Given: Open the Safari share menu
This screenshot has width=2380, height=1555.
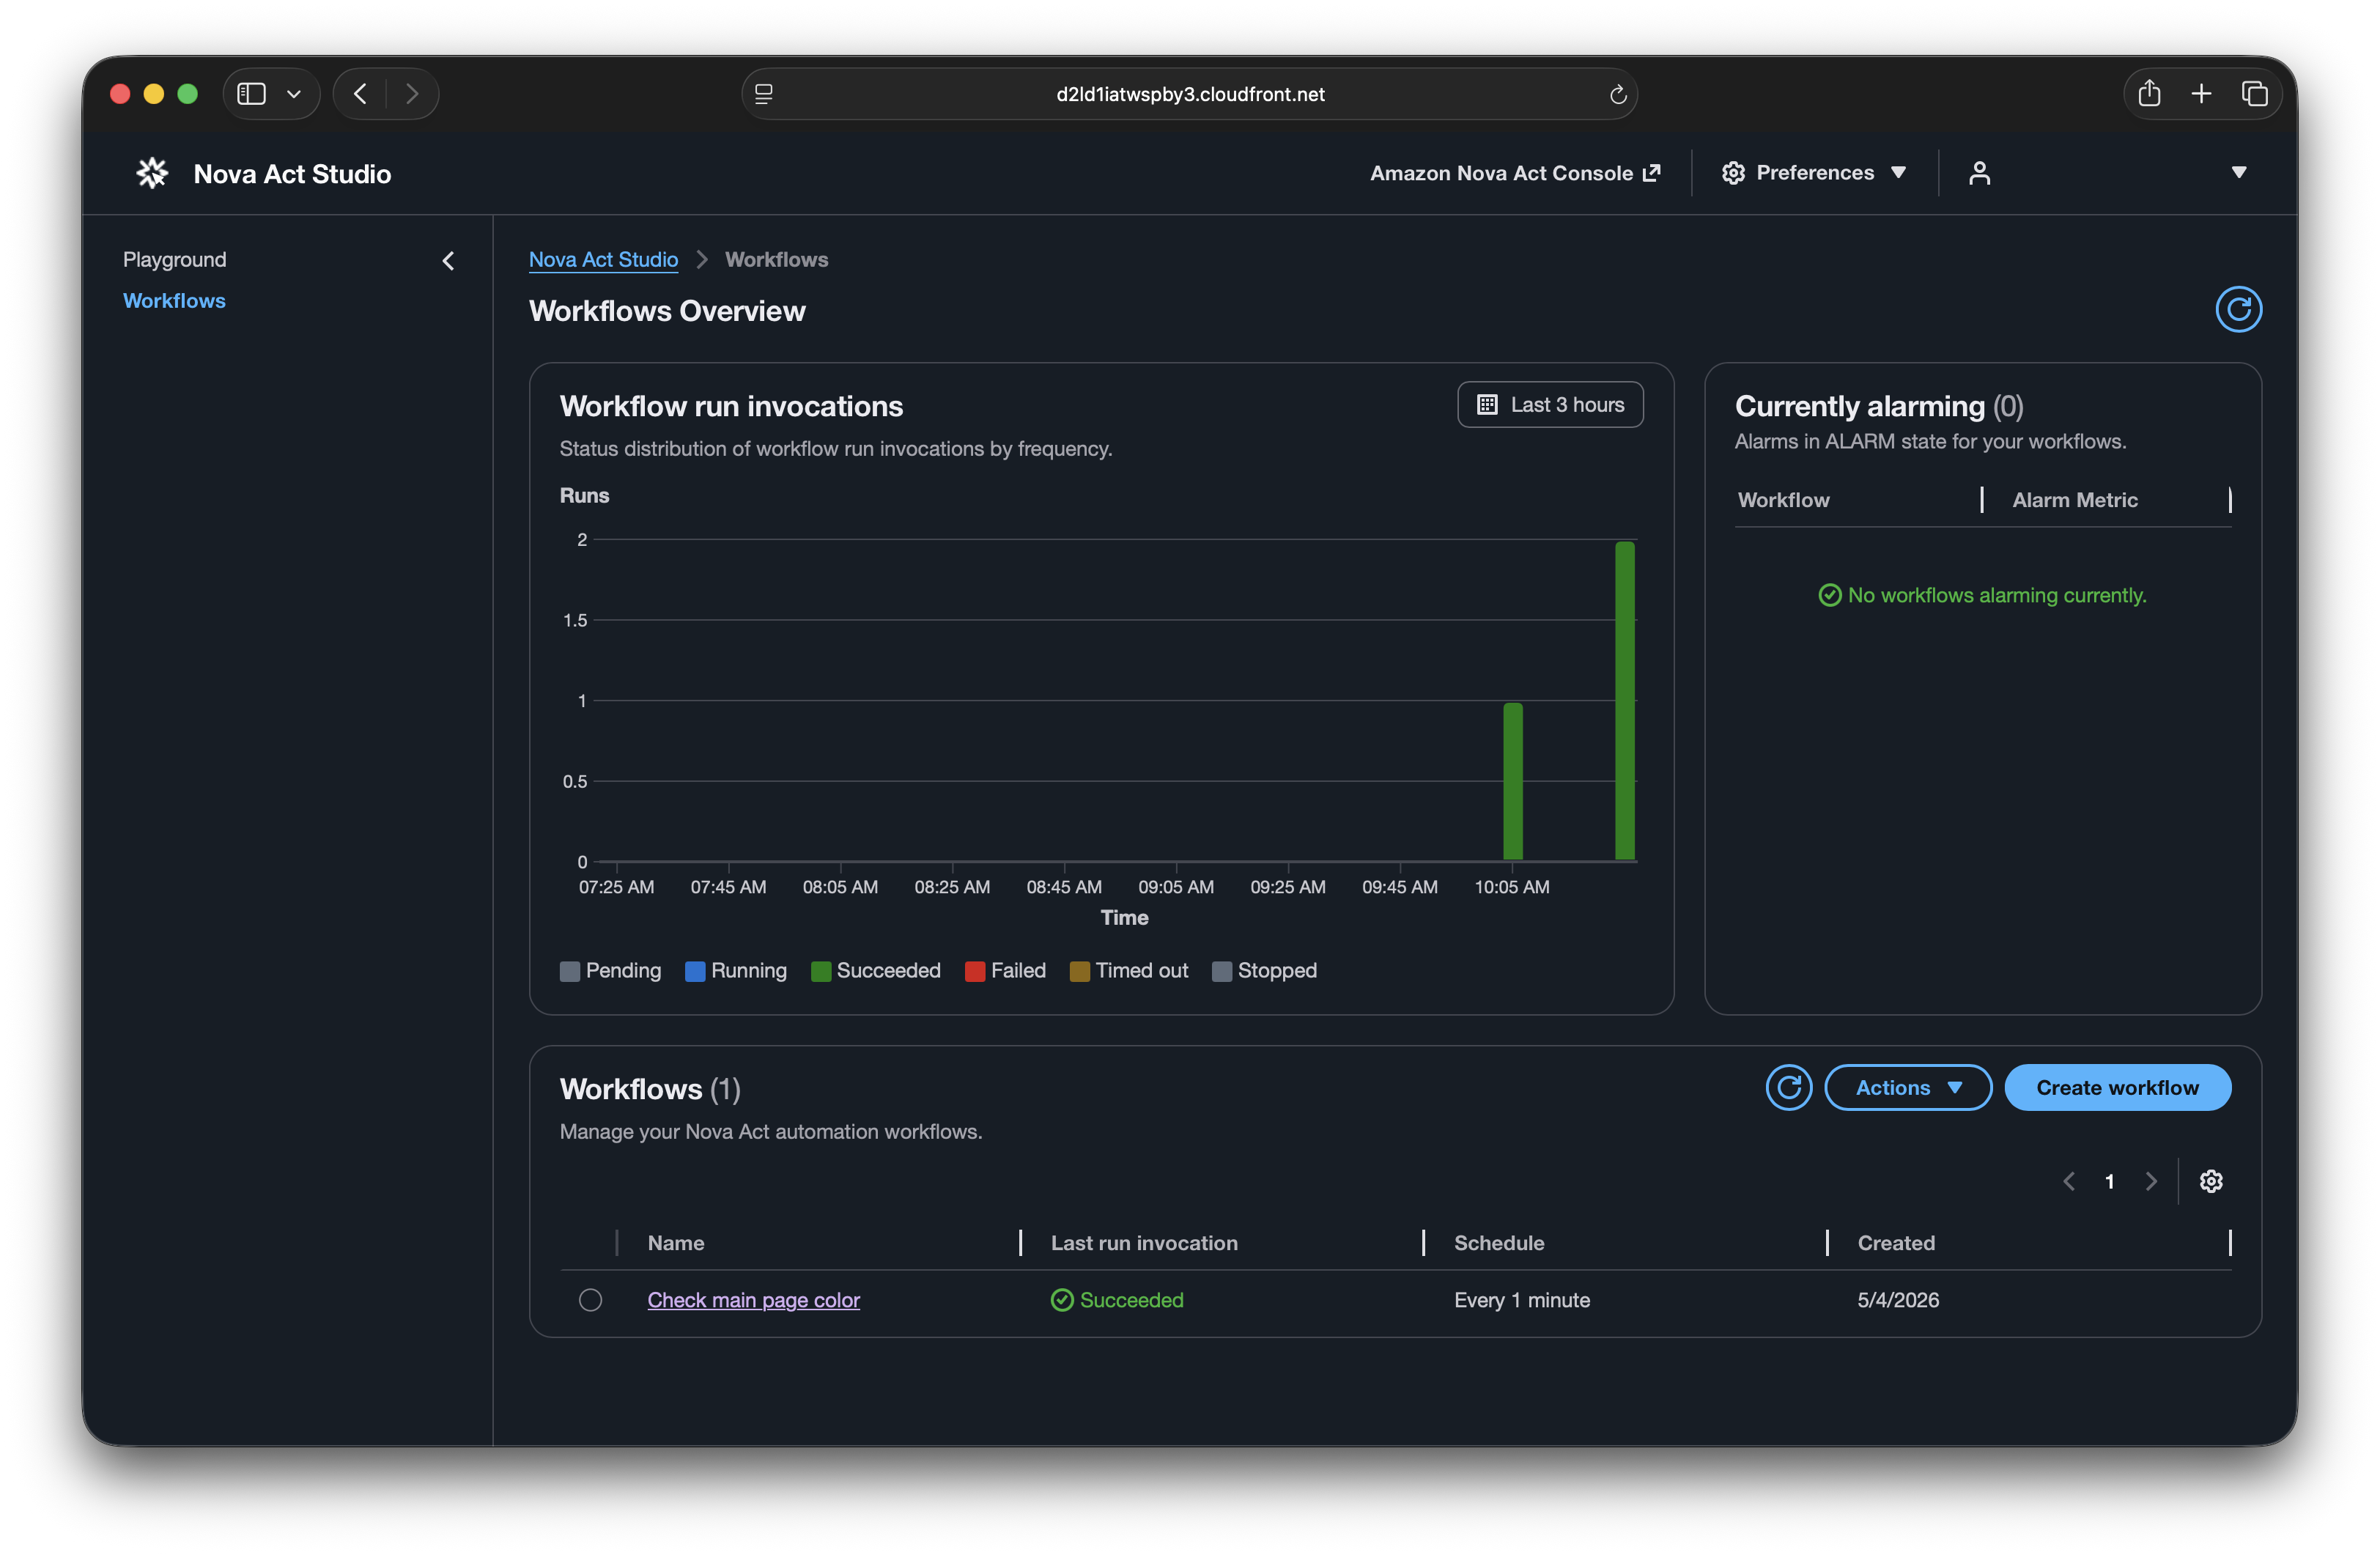Looking at the screenshot, I should point(2149,93).
